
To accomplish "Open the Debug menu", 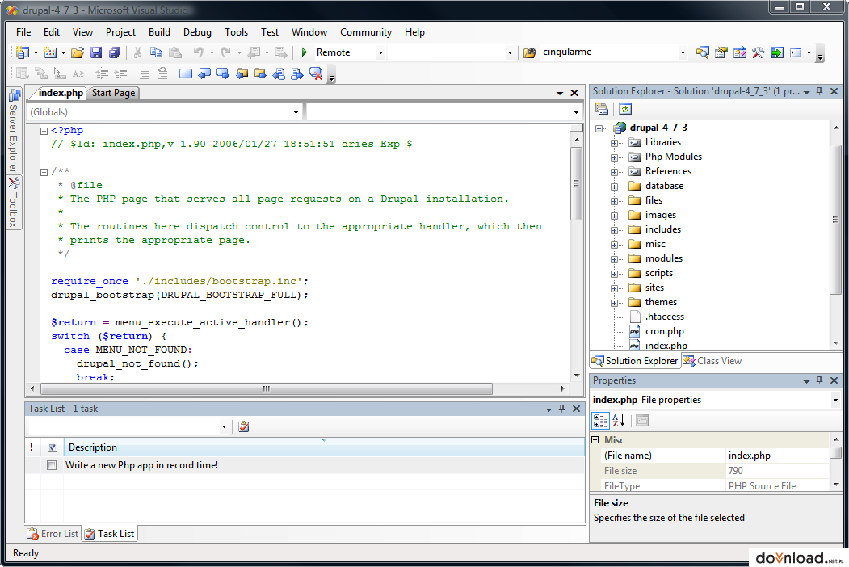I will point(197,32).
